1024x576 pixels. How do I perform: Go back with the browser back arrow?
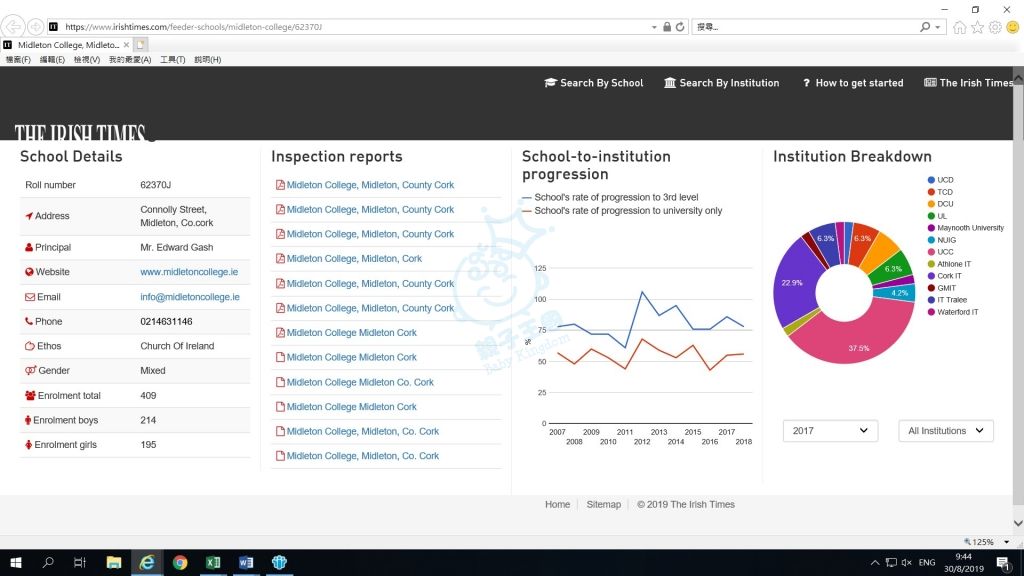click(x=12, y=26)
